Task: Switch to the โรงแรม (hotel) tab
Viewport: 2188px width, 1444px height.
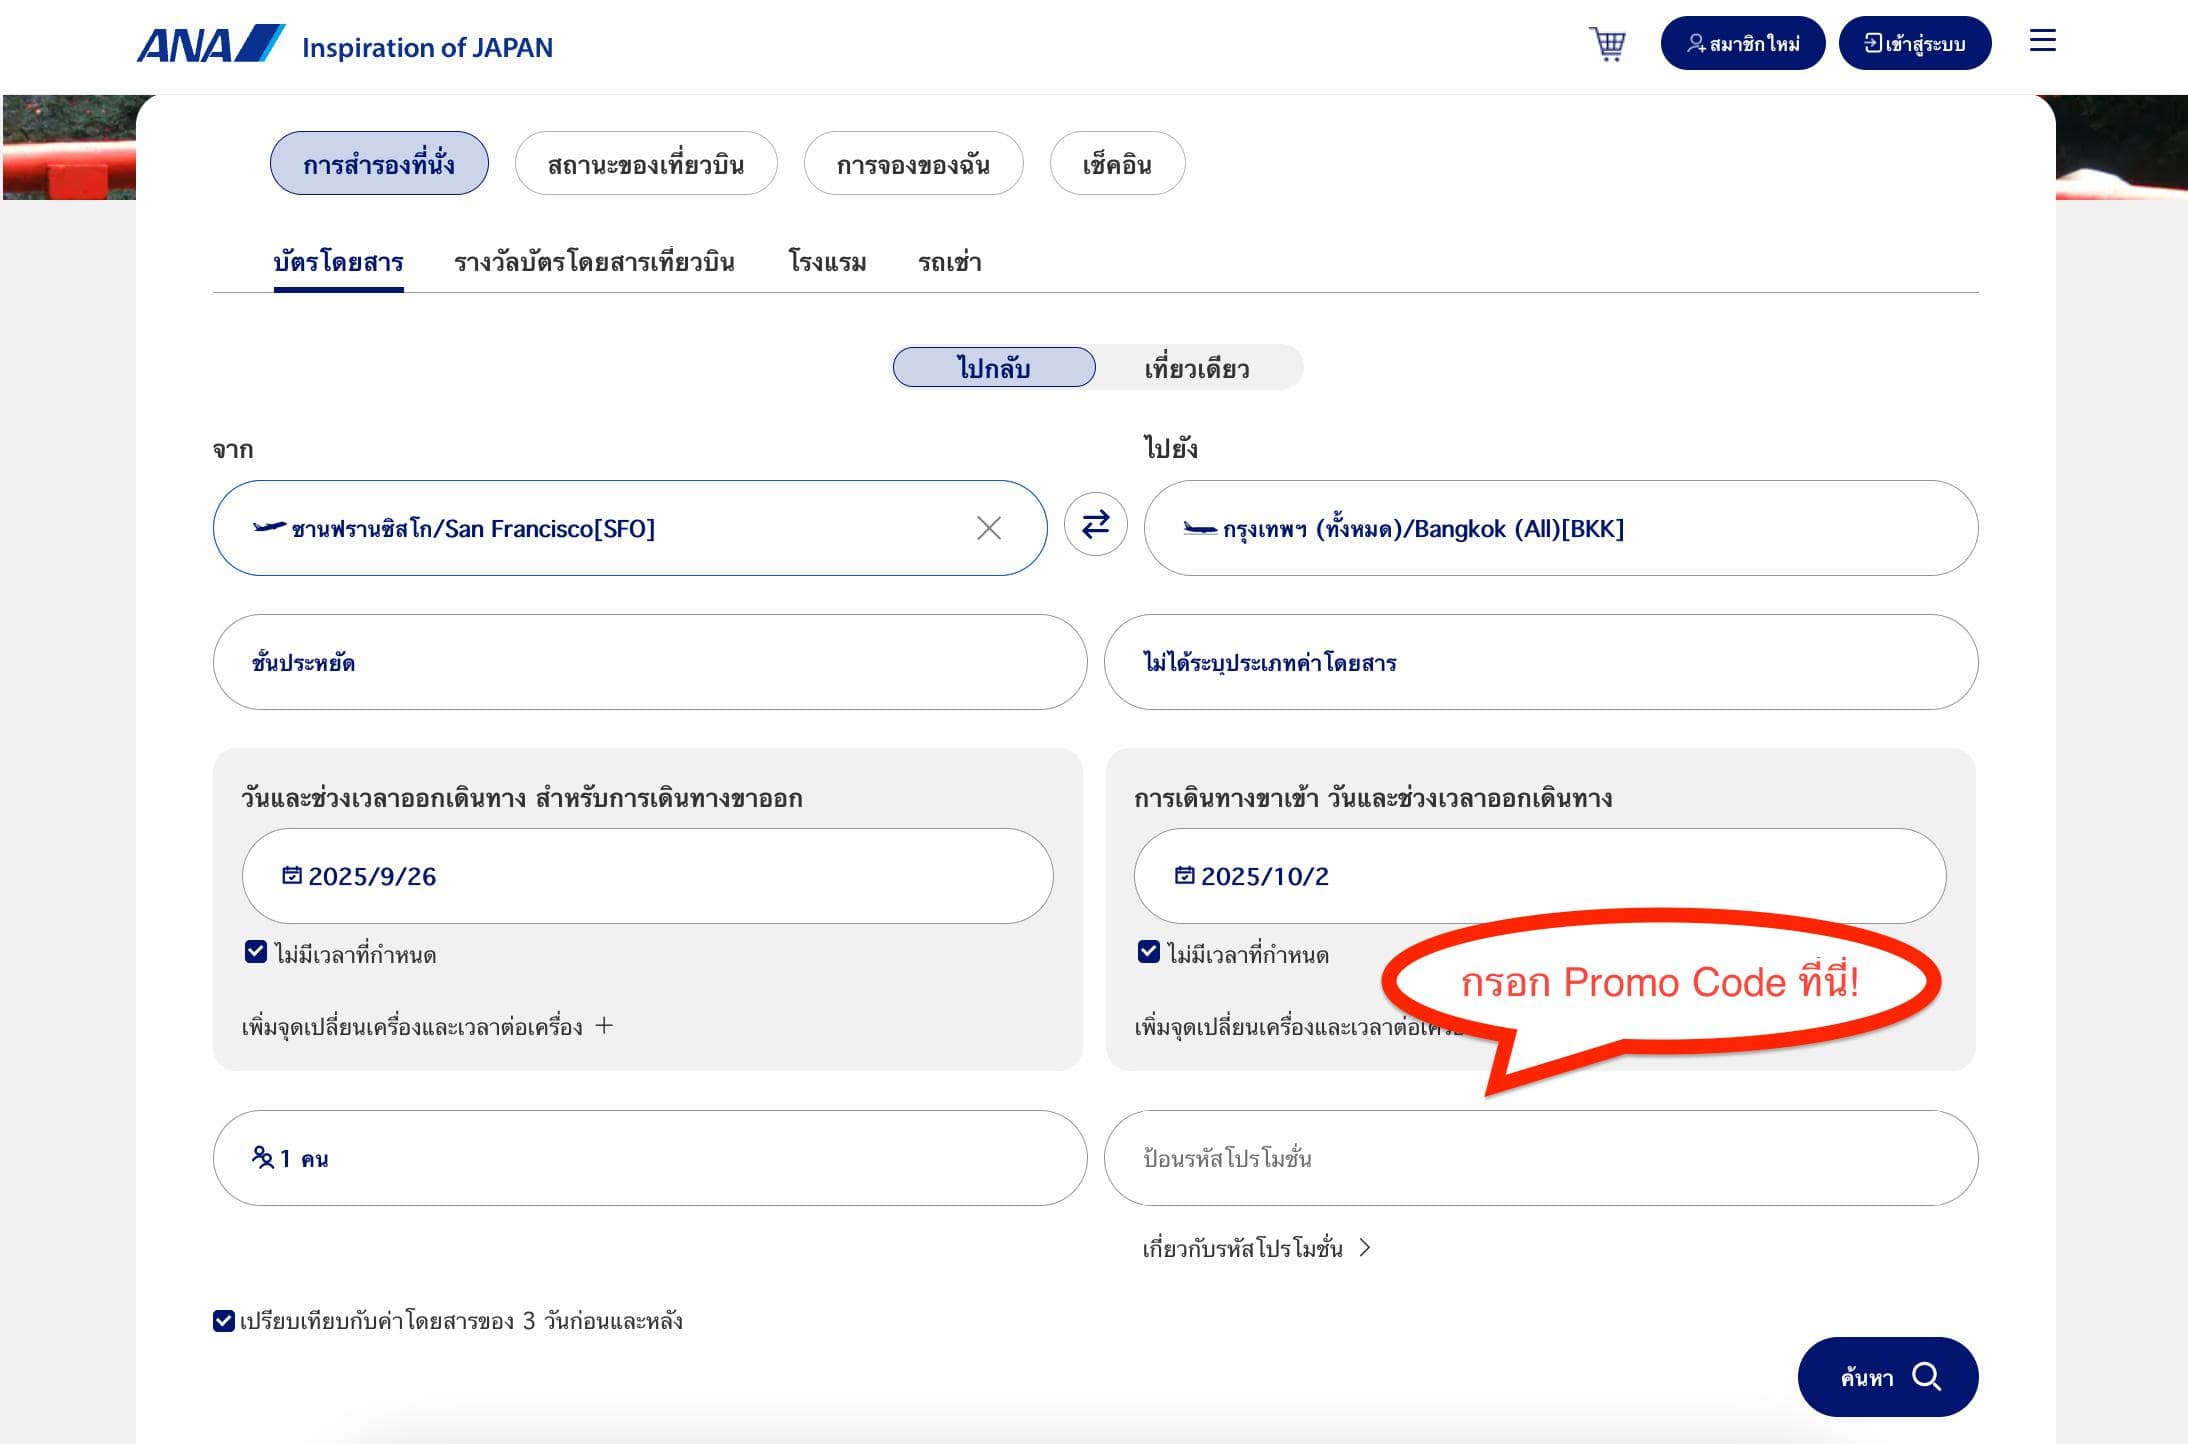Action: [x=827, y=262]
